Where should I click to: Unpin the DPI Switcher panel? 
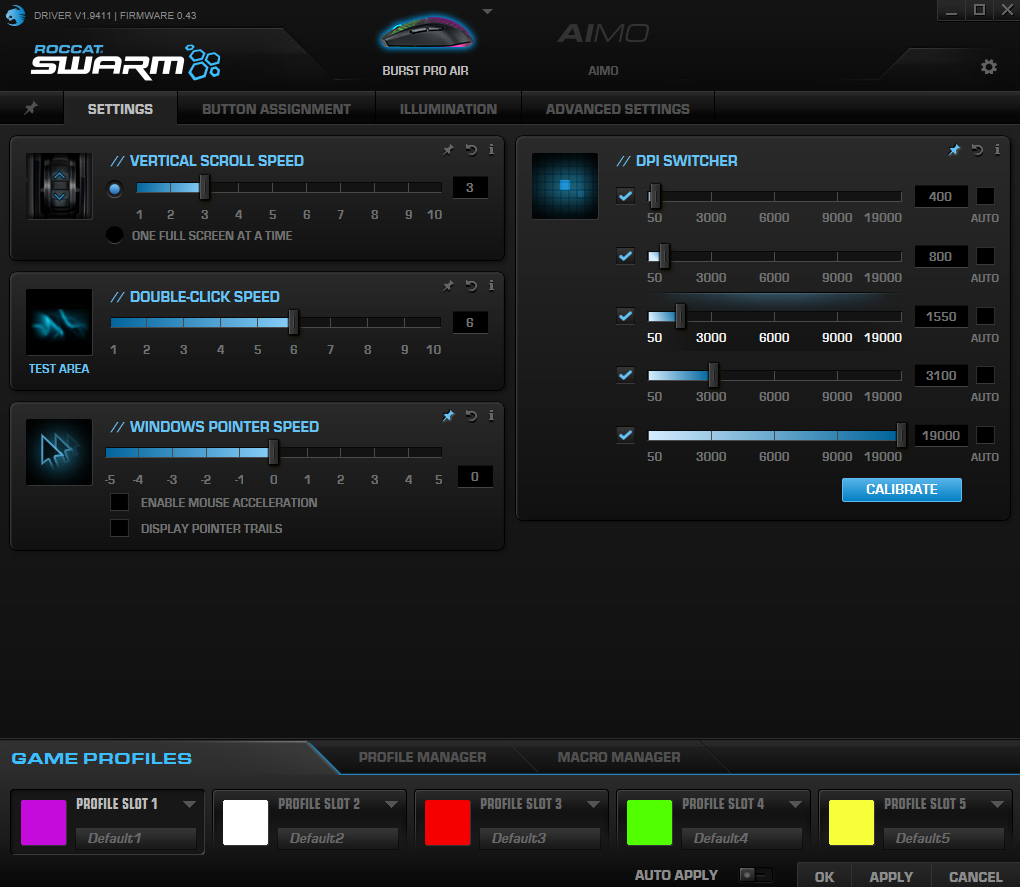click(954, 150)
